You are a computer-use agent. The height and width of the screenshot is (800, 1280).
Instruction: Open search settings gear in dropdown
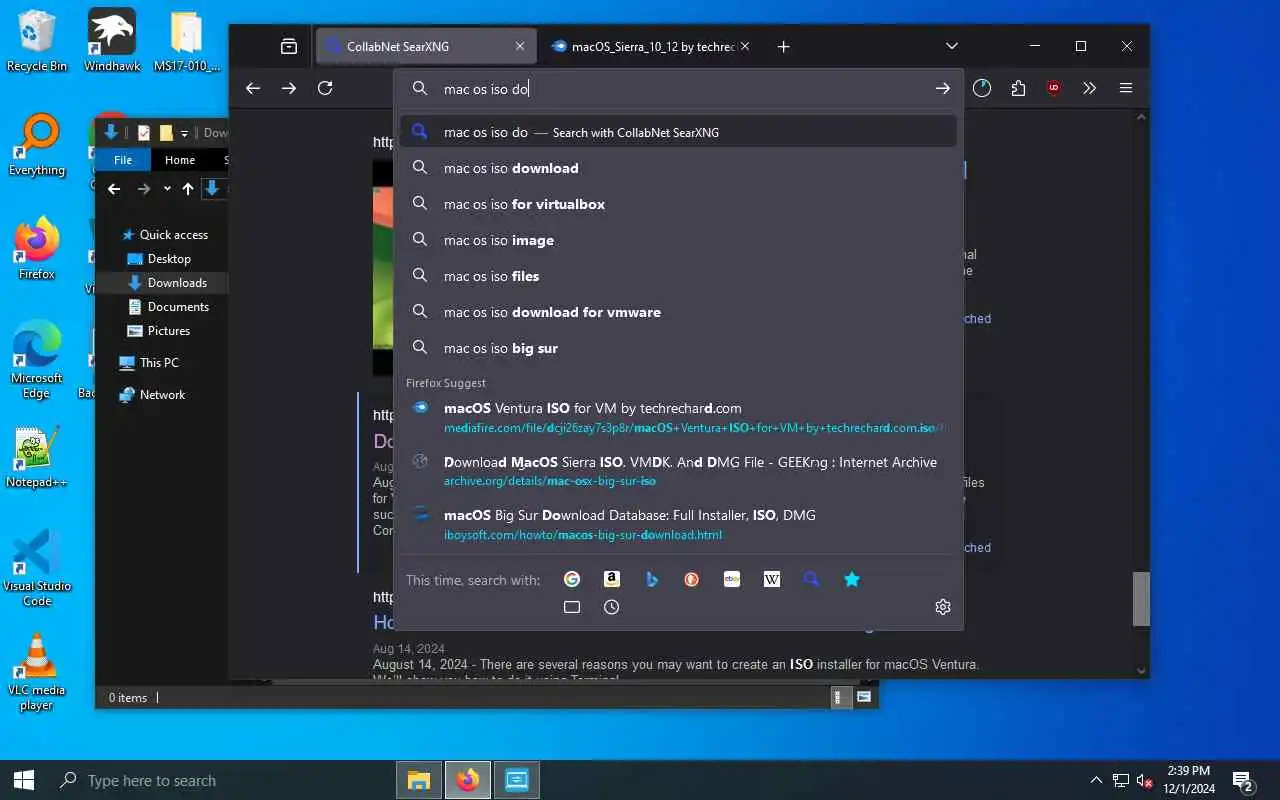point(942,607)
